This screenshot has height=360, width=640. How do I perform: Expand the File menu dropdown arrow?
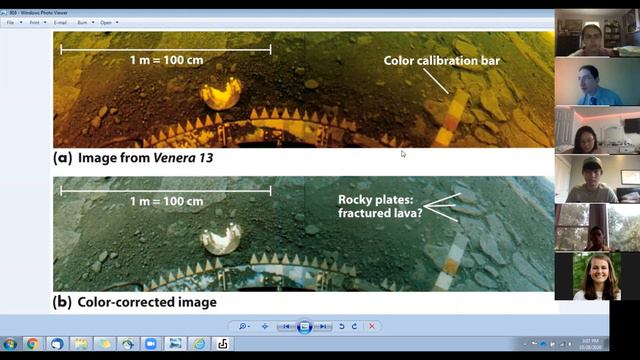[21, 22]
